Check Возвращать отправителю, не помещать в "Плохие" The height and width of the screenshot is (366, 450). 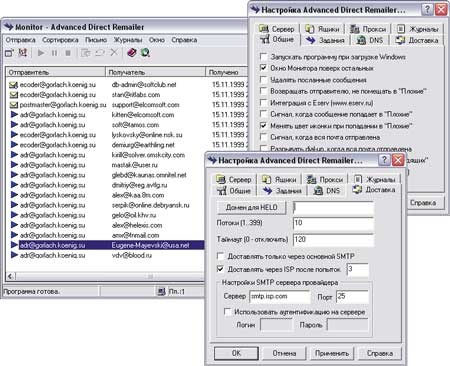[x=264, y=91]
